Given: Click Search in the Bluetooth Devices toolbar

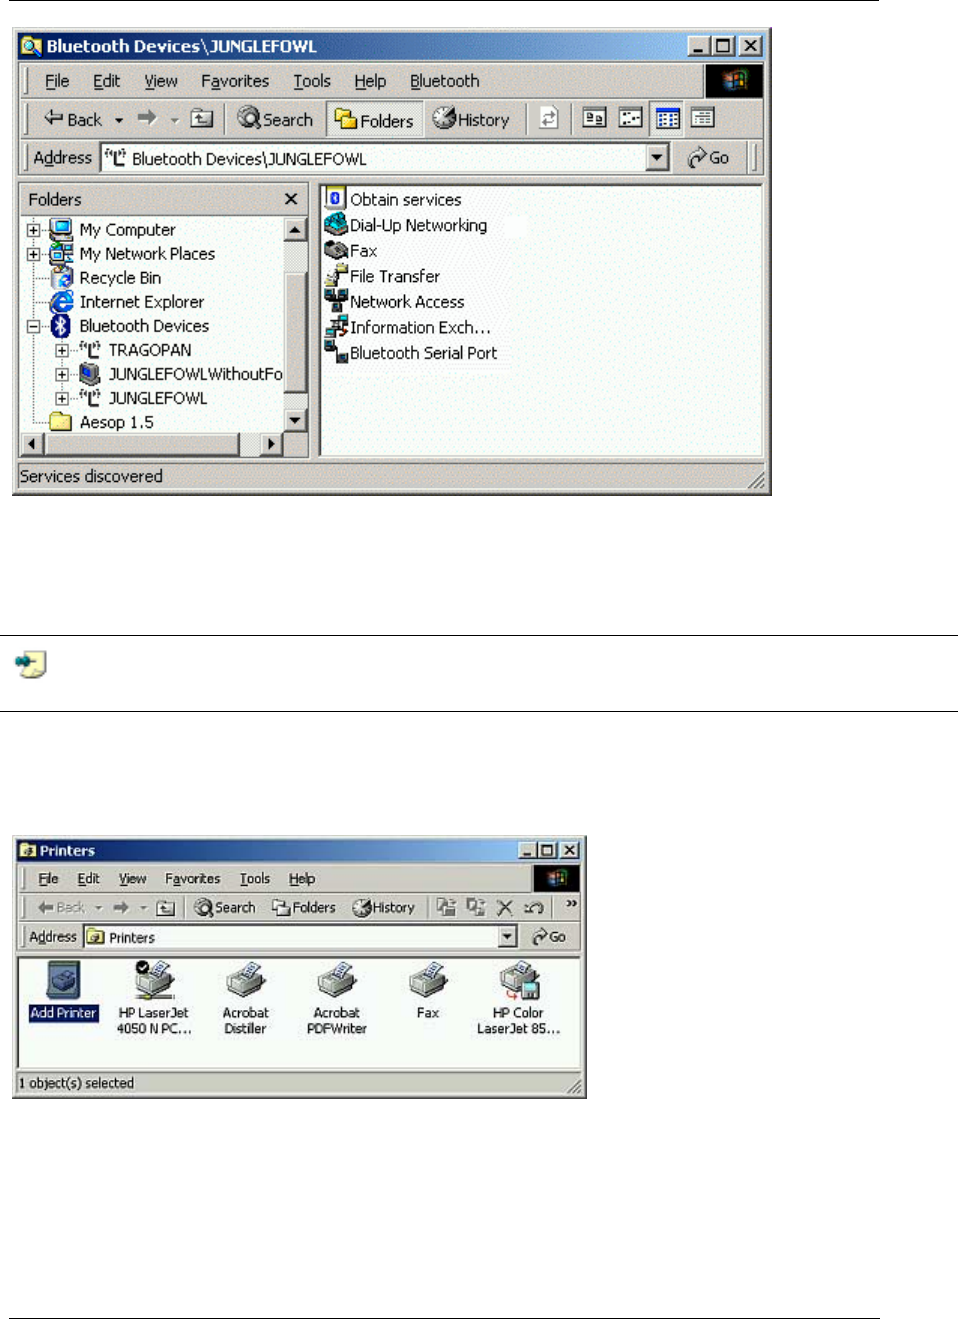Looking at the screenshot, I should coord(276,119).
